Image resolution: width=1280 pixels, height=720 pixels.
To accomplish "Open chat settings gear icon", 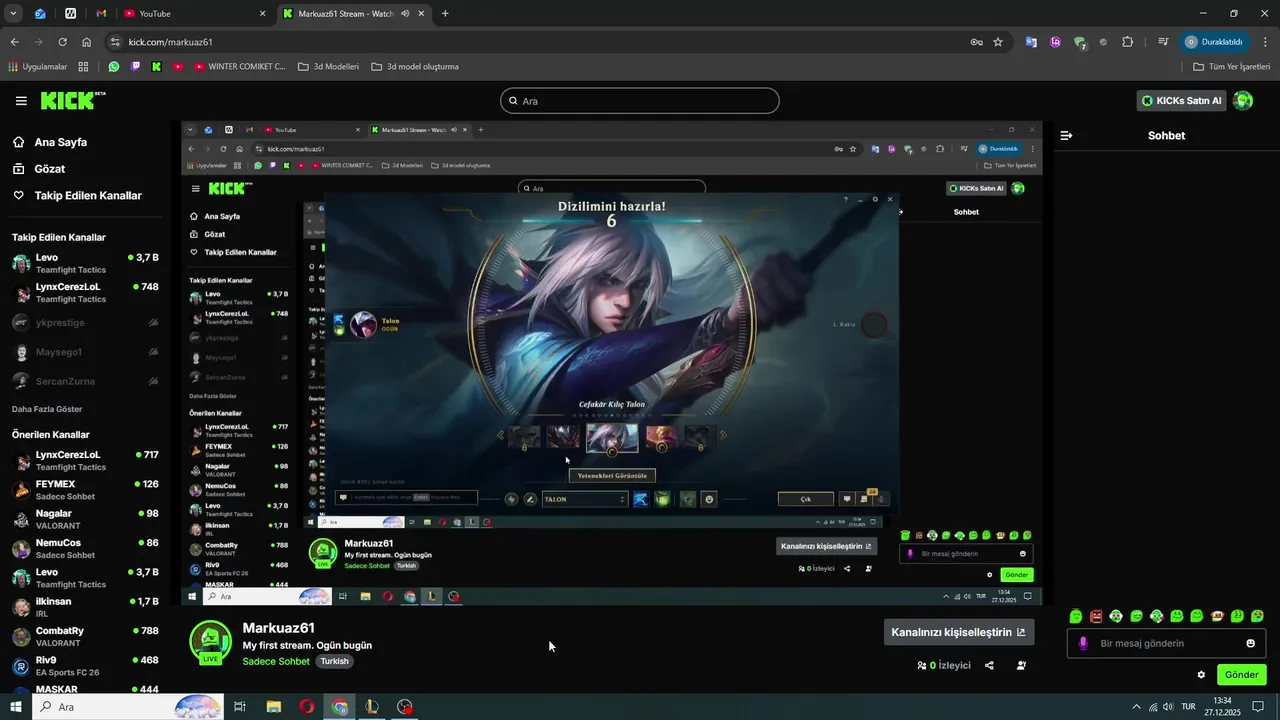I will click(1201, 674).
